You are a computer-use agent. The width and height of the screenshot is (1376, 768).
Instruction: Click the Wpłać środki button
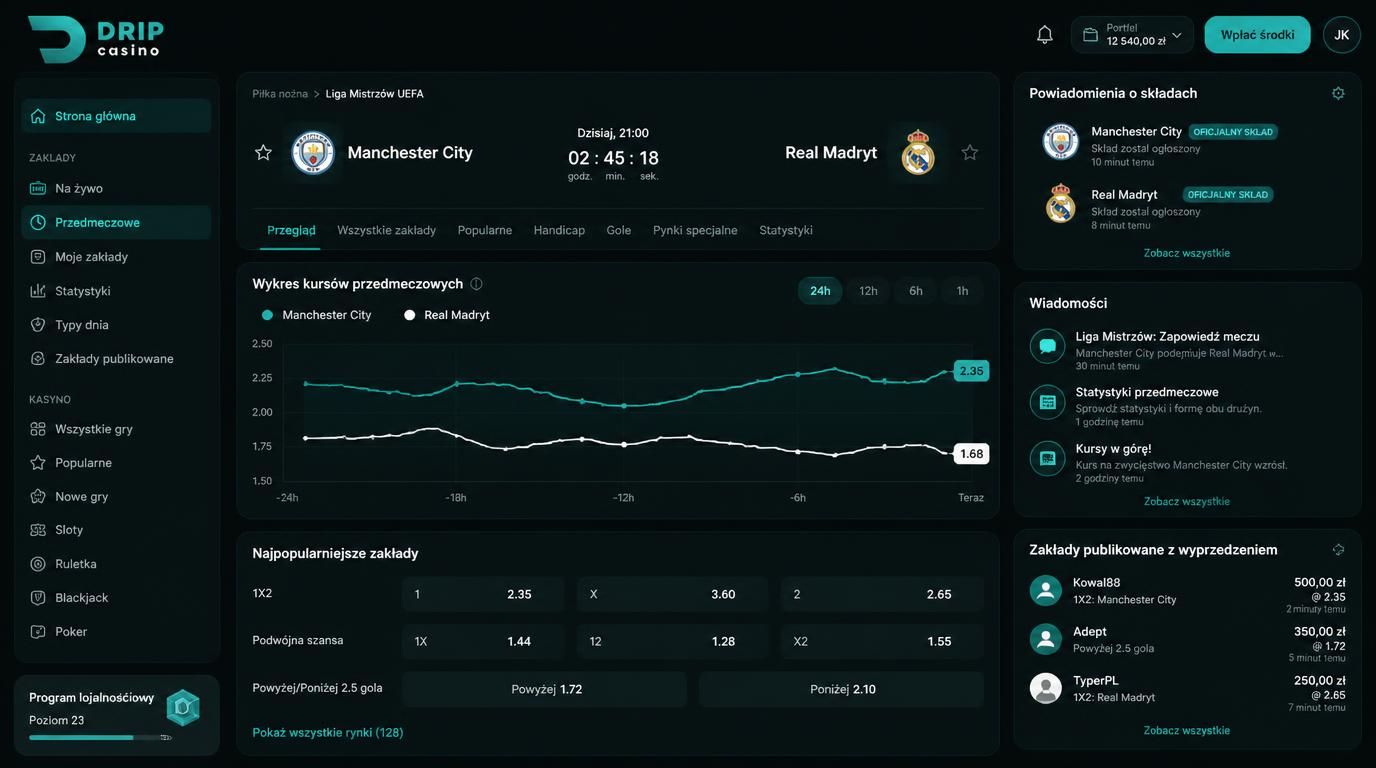pos(1257,35)
